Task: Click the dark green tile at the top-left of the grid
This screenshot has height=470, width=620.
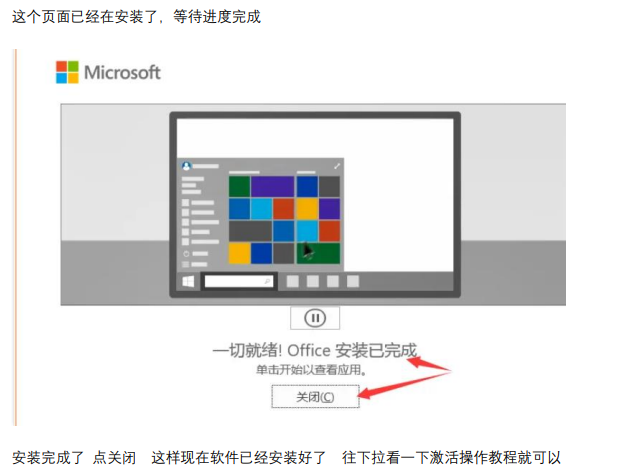Action: pyautogui.click(x=239, y=187)
